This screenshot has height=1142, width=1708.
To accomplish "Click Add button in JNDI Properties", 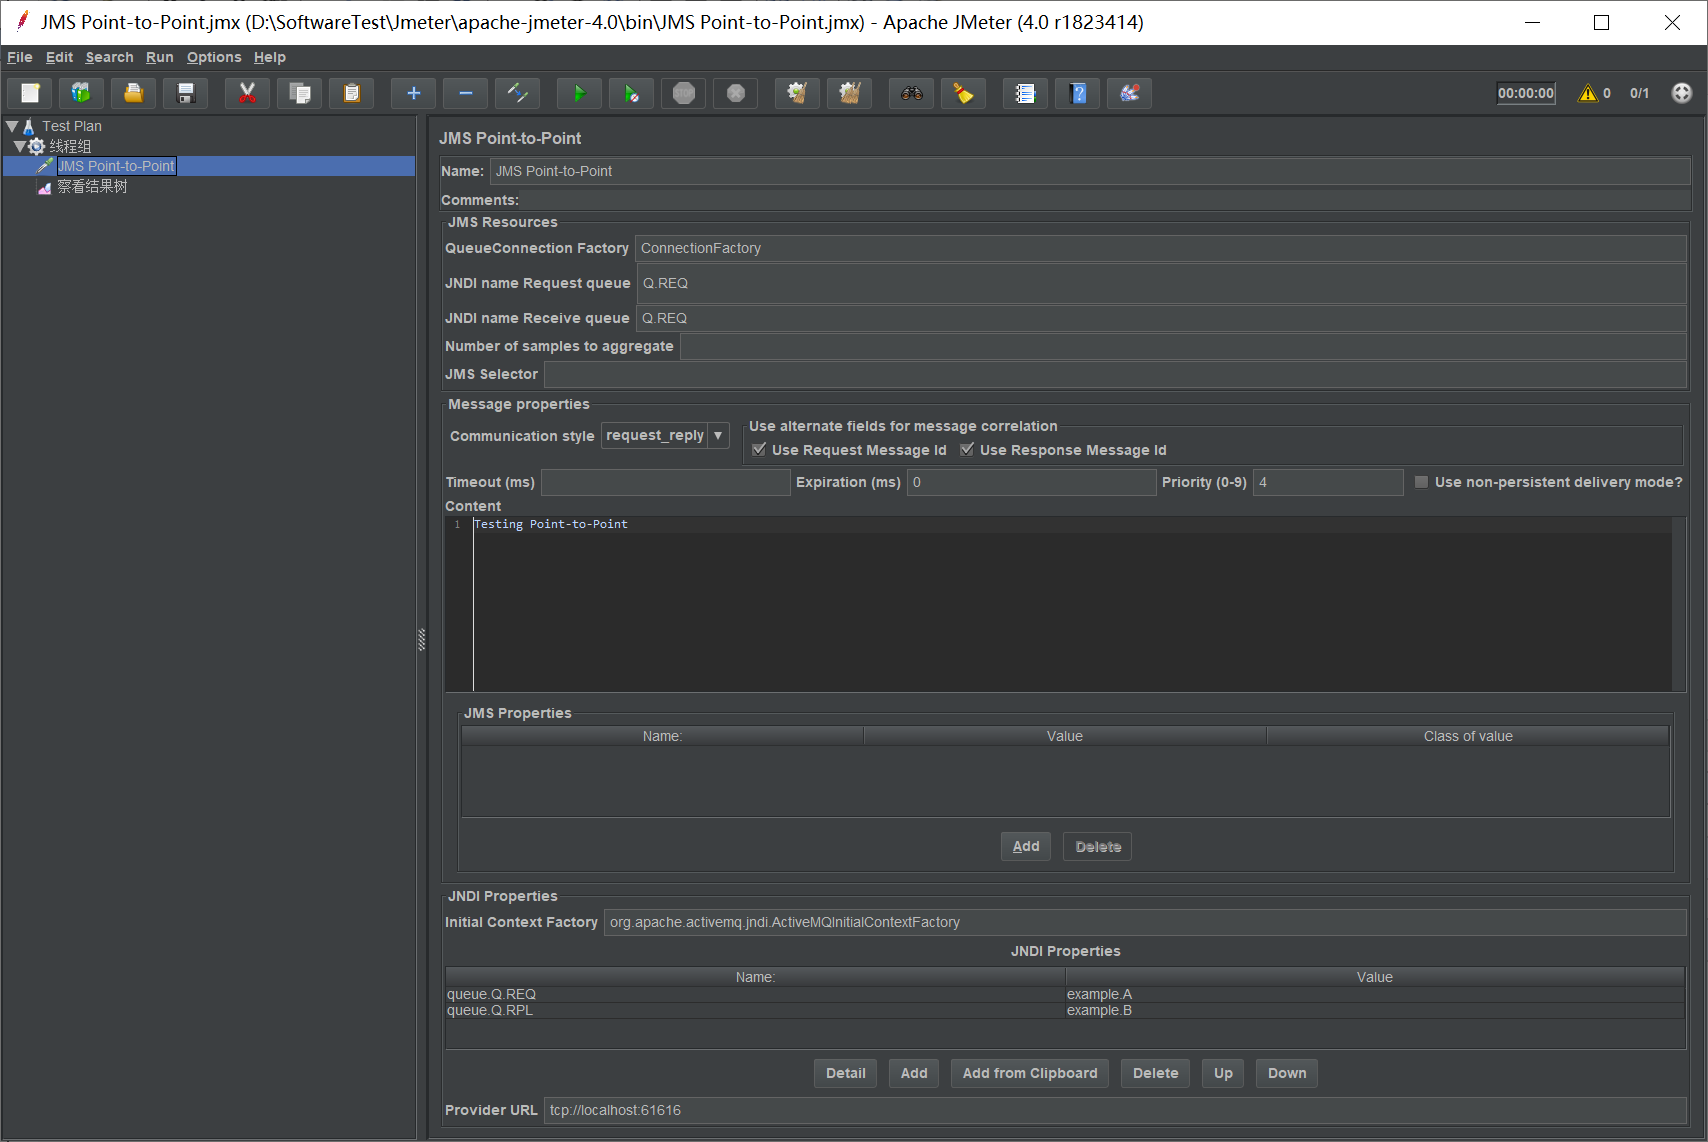I will point(914,1073).
